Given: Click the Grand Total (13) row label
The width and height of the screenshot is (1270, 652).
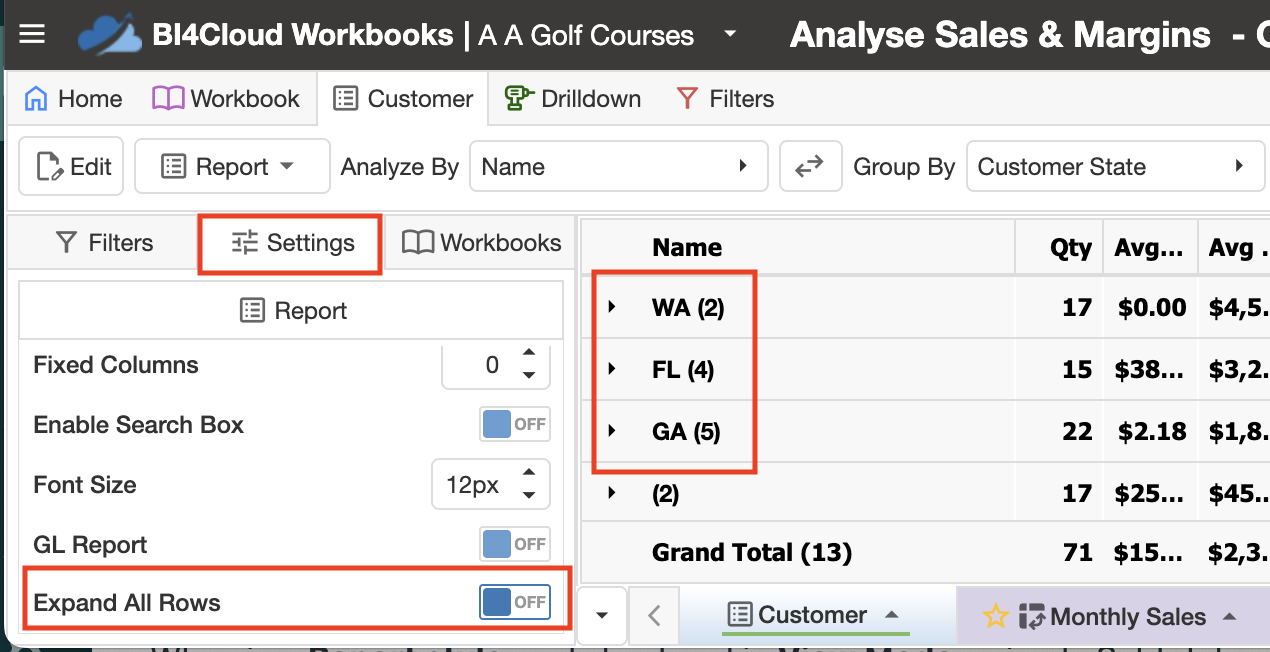Looking at the screenshot, I should 752,552.
